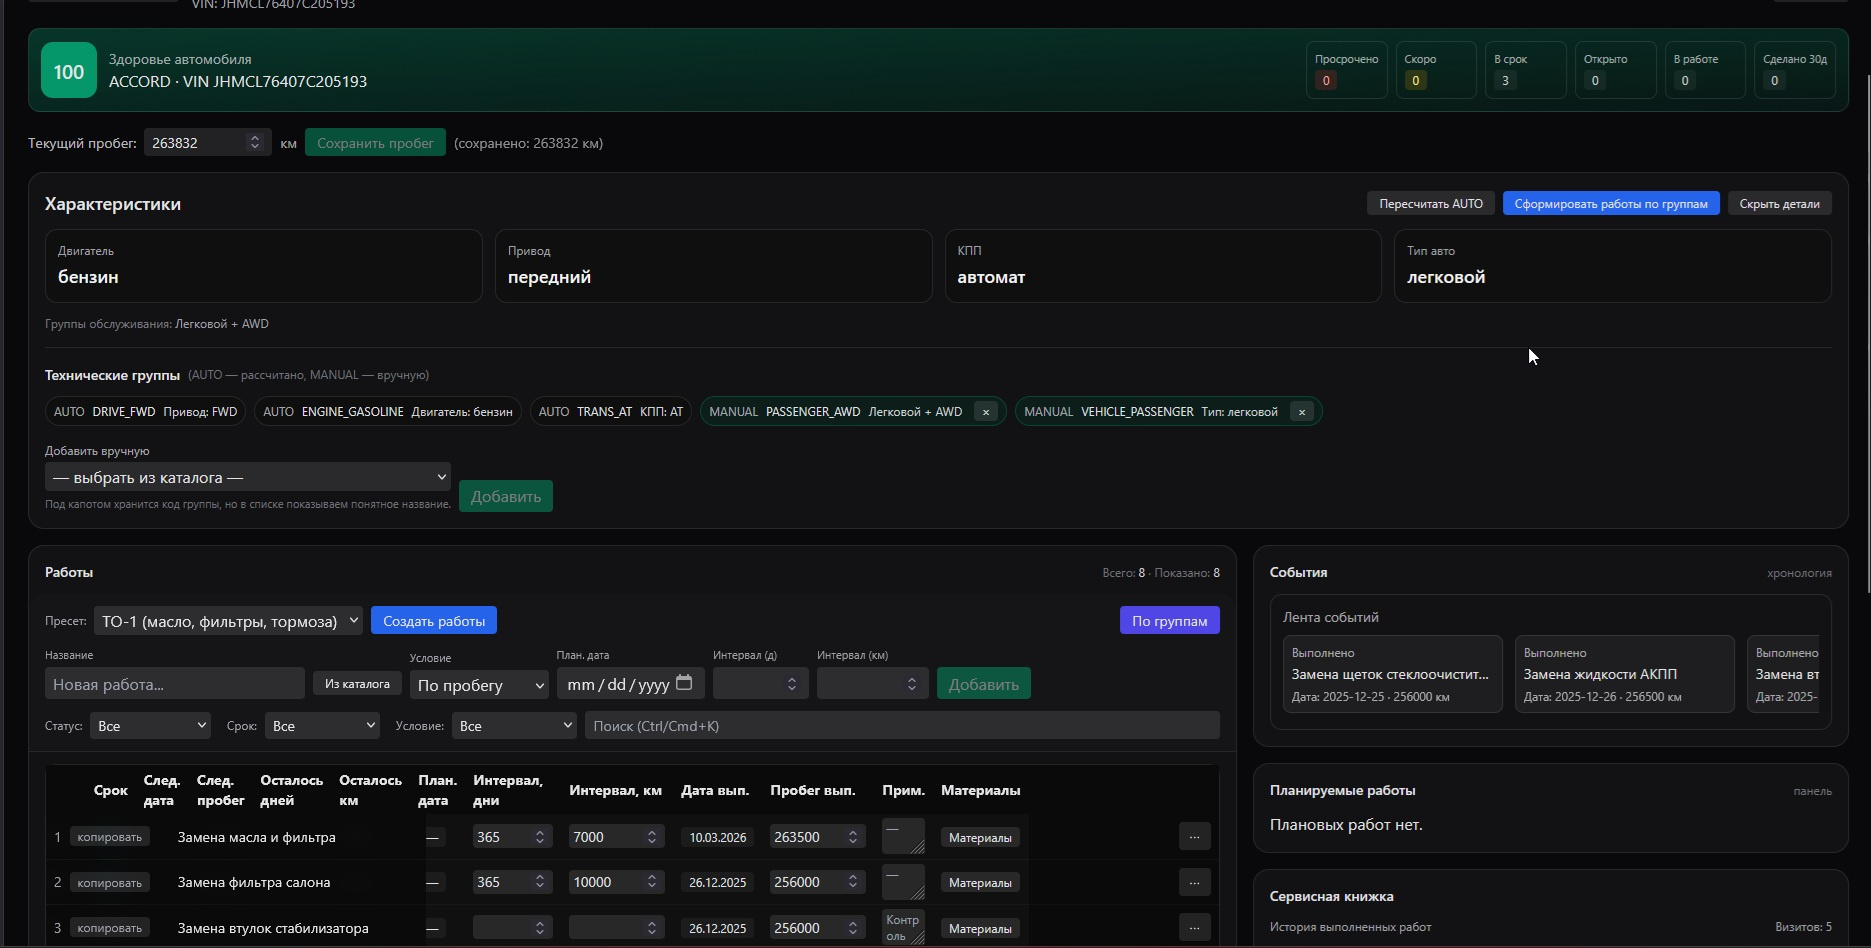Focus the search field in works panel
Viewport: 1871px width, 948px height.
tap(901, 726)
